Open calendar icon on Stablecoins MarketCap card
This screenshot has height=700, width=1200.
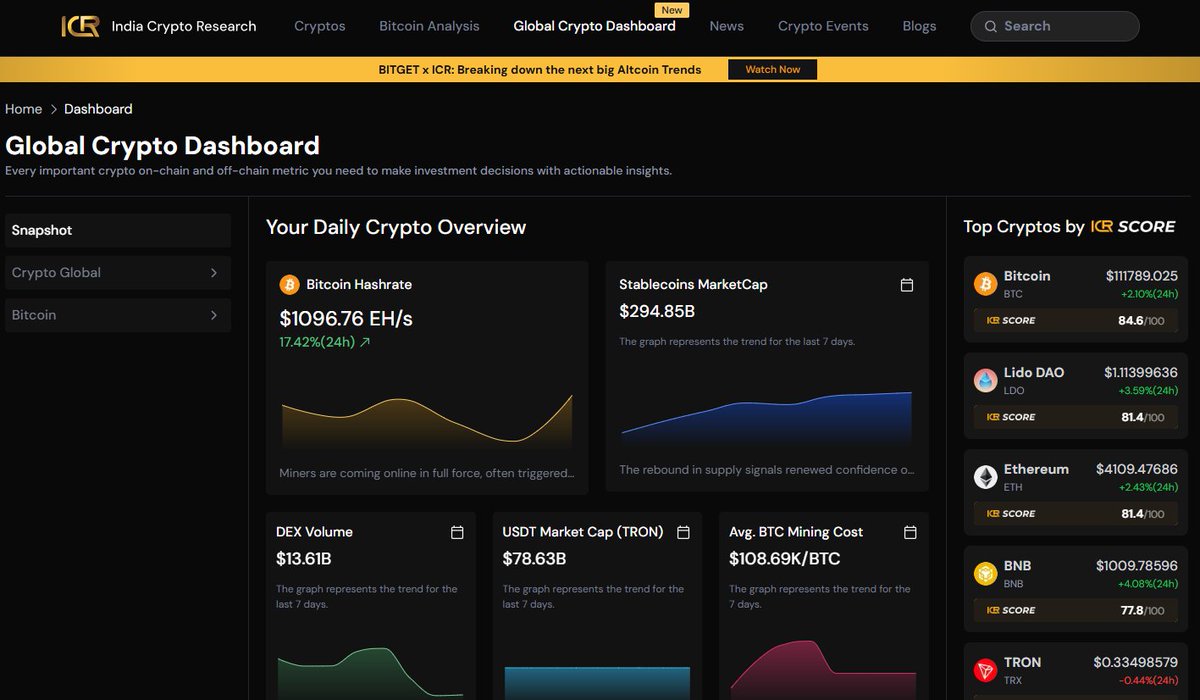pyautogui.click(x=907, y=285)
